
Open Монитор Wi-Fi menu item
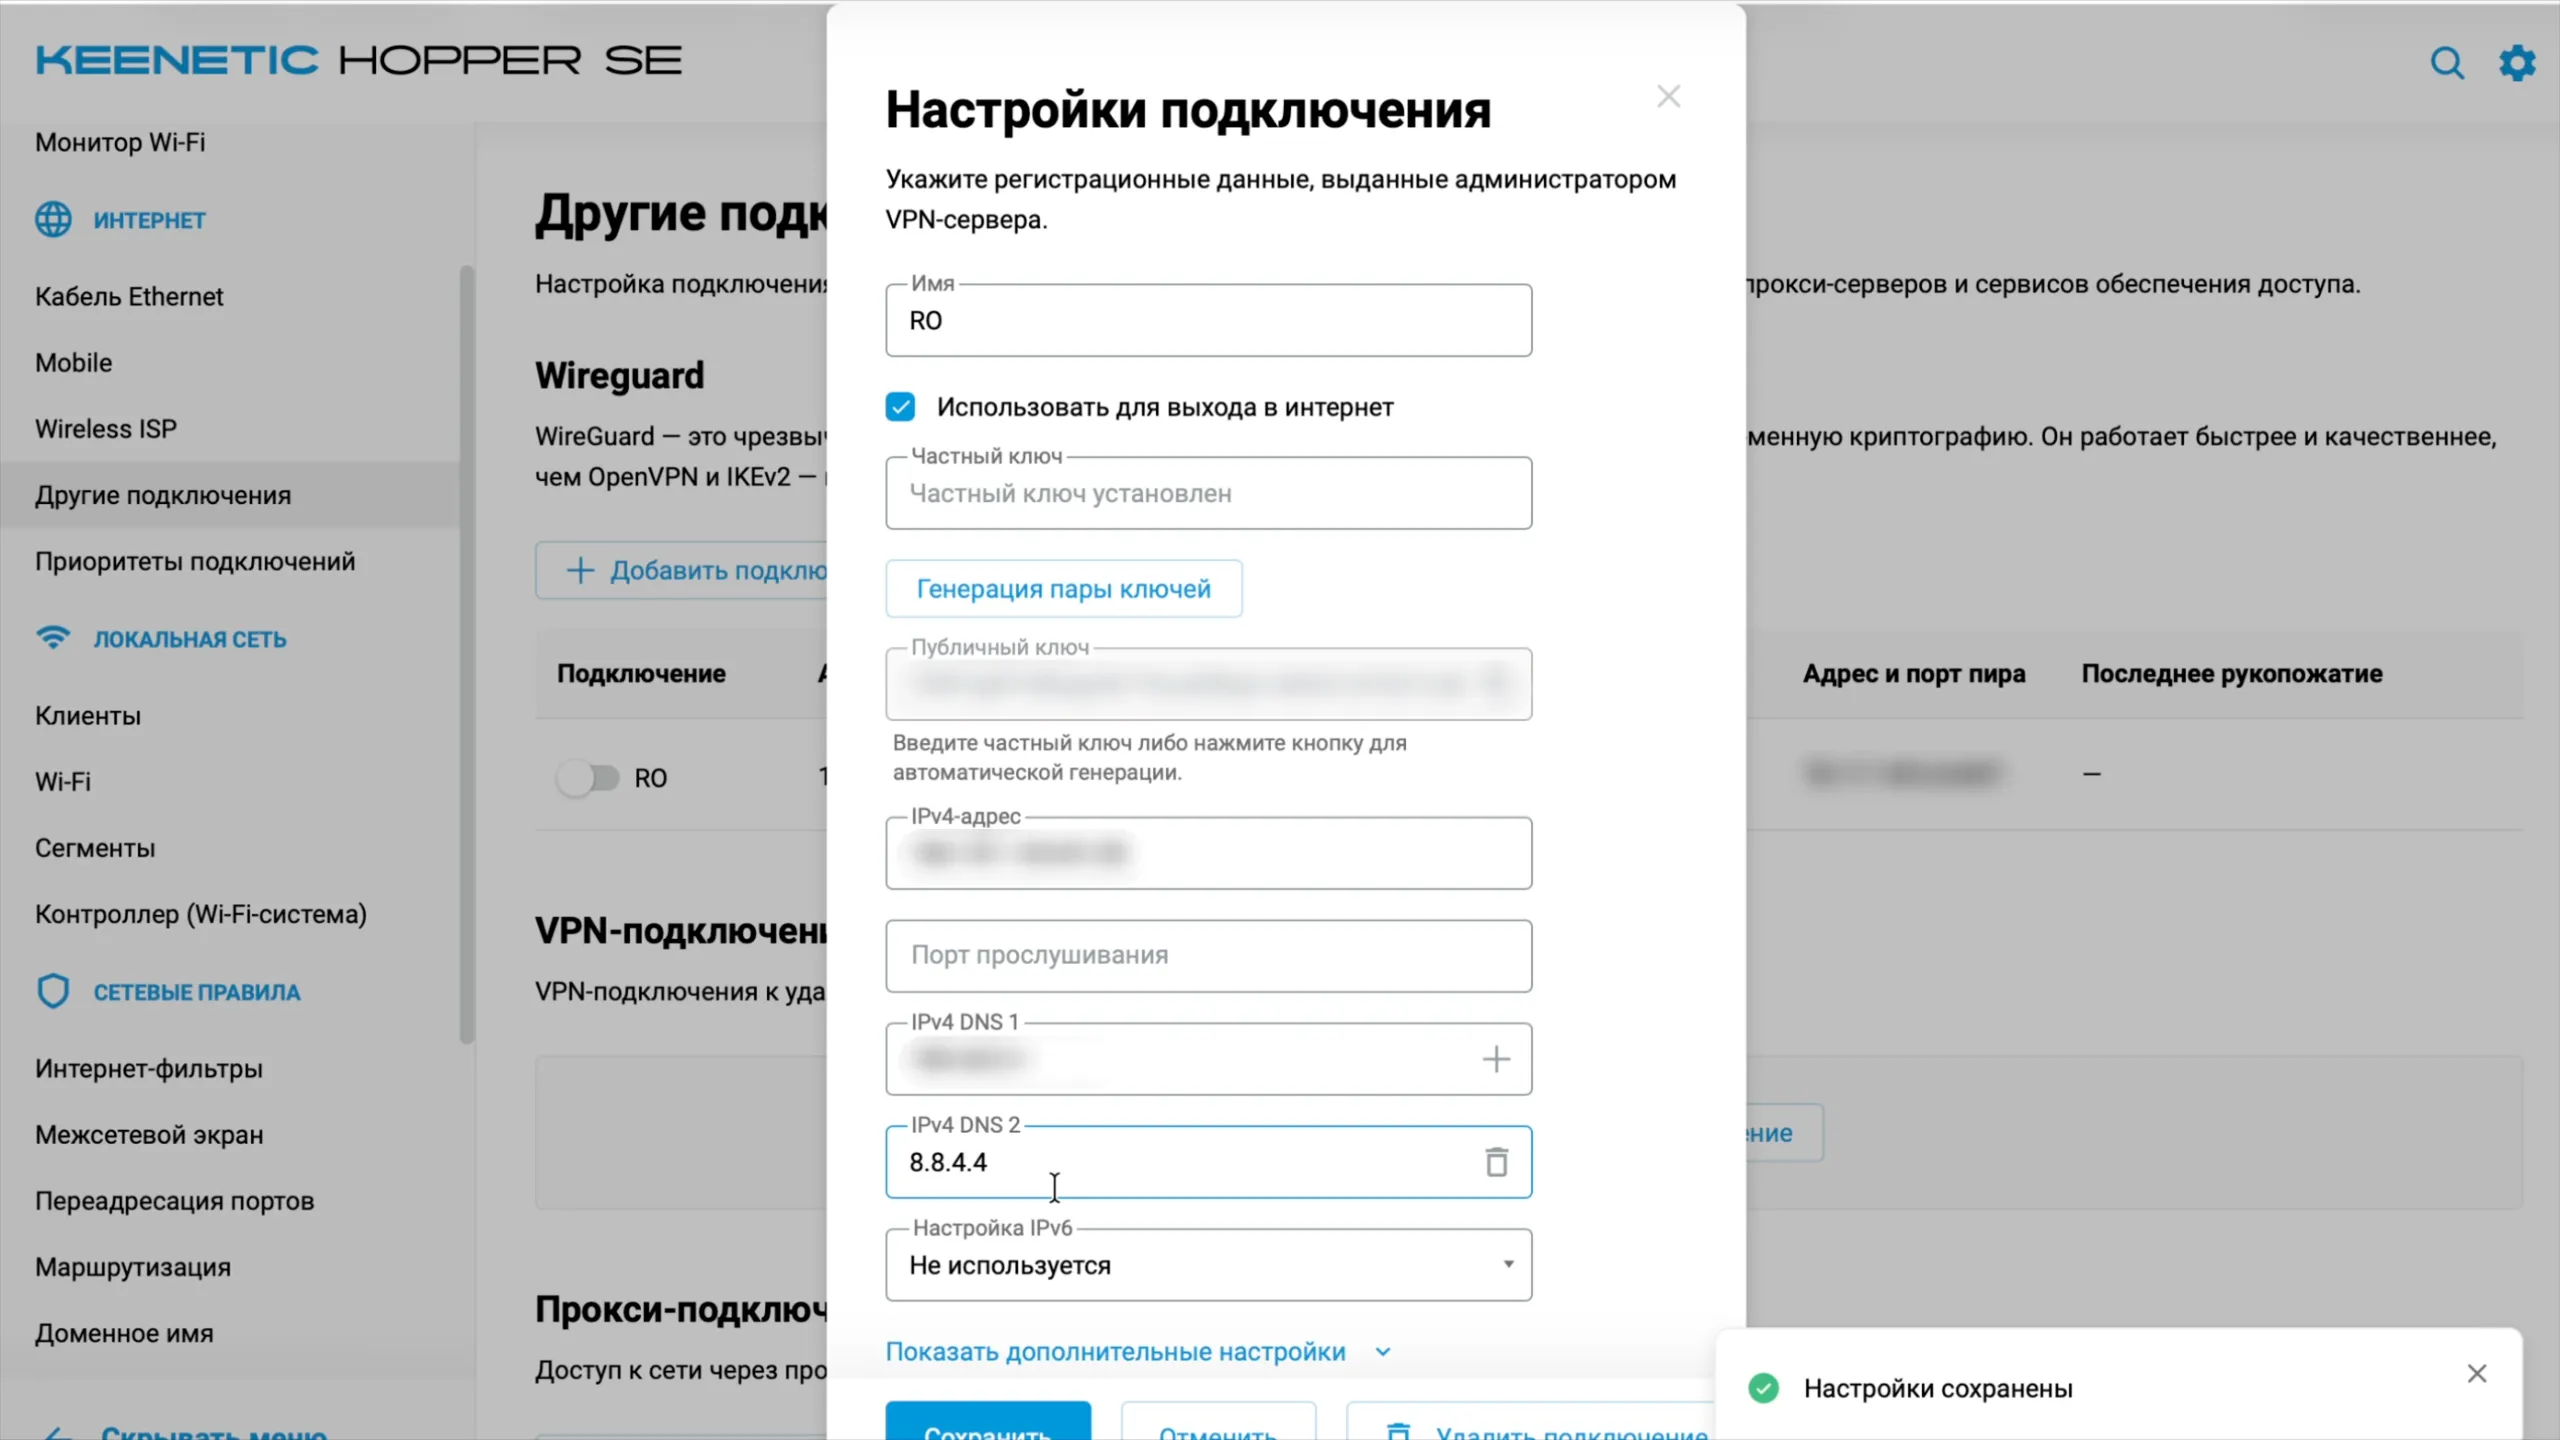[120, 142]
